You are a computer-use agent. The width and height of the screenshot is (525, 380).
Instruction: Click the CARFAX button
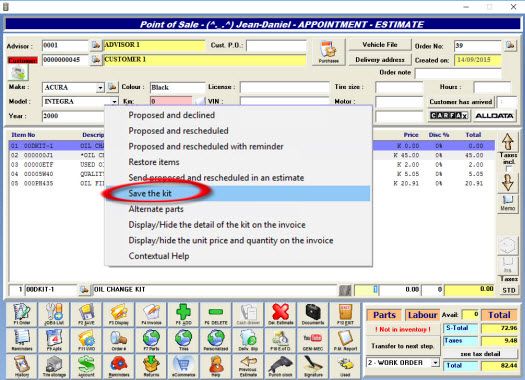tap(449, 116)
